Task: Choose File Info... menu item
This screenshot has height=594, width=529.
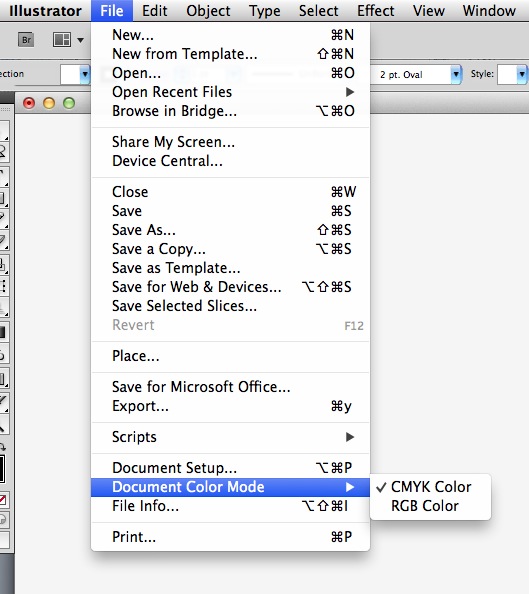Action: (x=230, y=506)
